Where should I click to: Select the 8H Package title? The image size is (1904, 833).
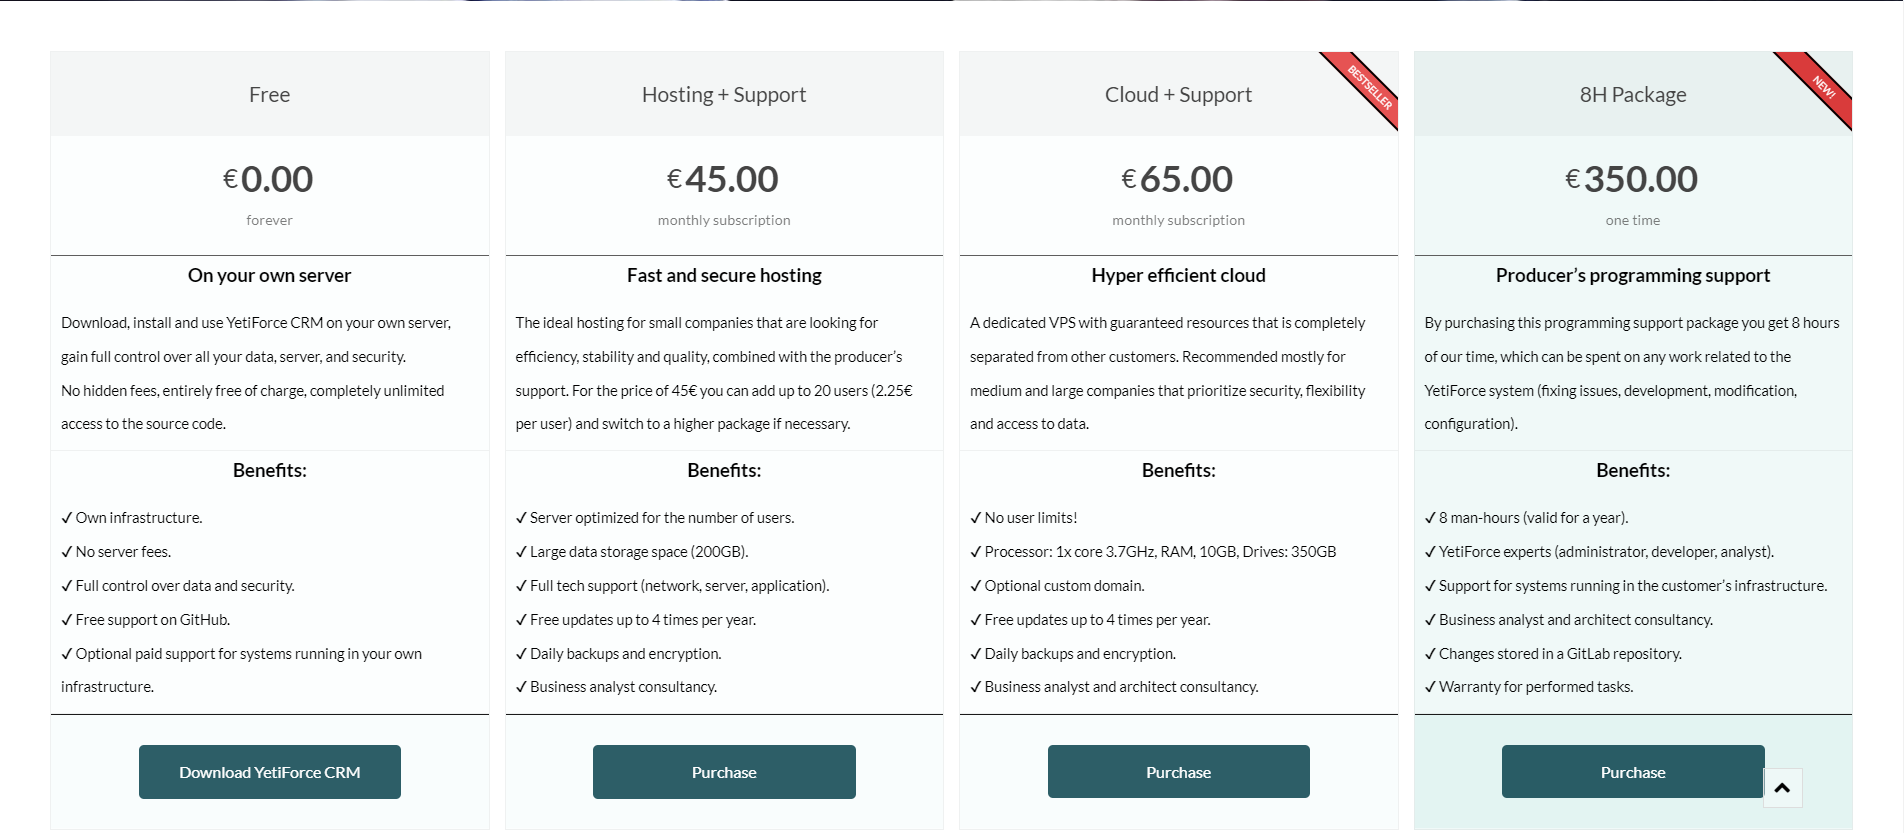click(x=1632, y=95)
